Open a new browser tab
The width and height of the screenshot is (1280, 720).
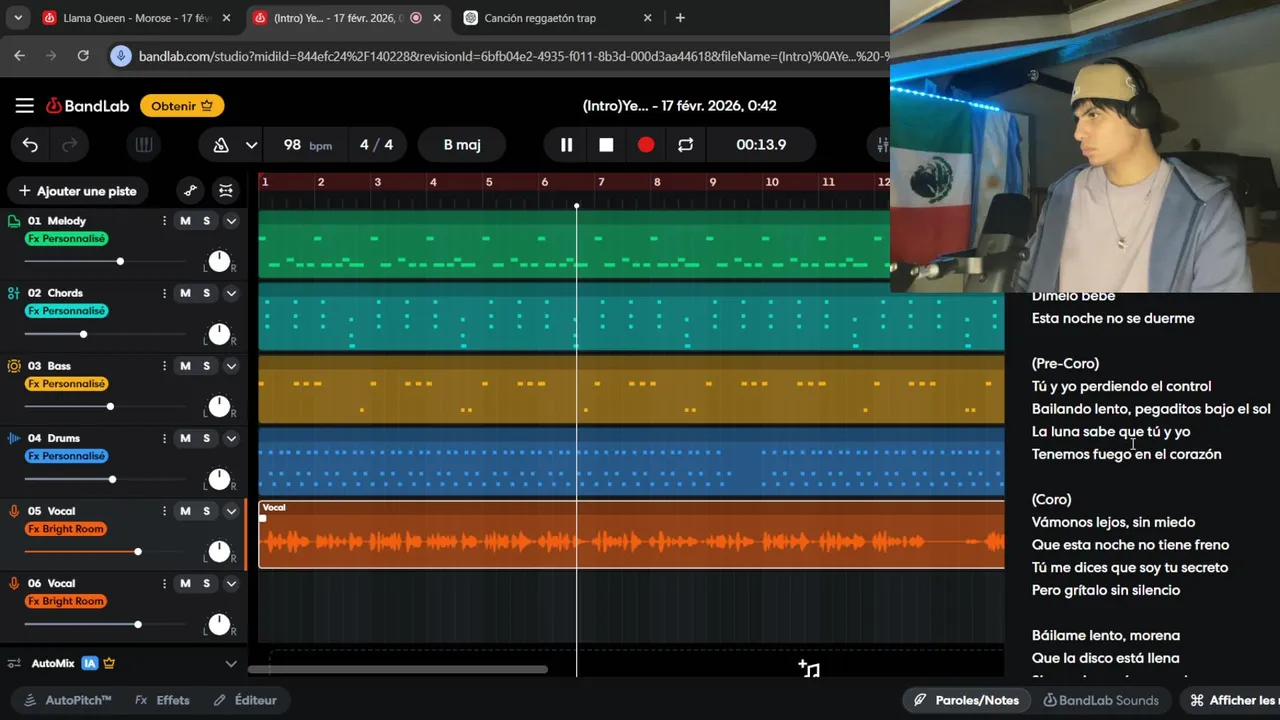(x=680, y=18)
